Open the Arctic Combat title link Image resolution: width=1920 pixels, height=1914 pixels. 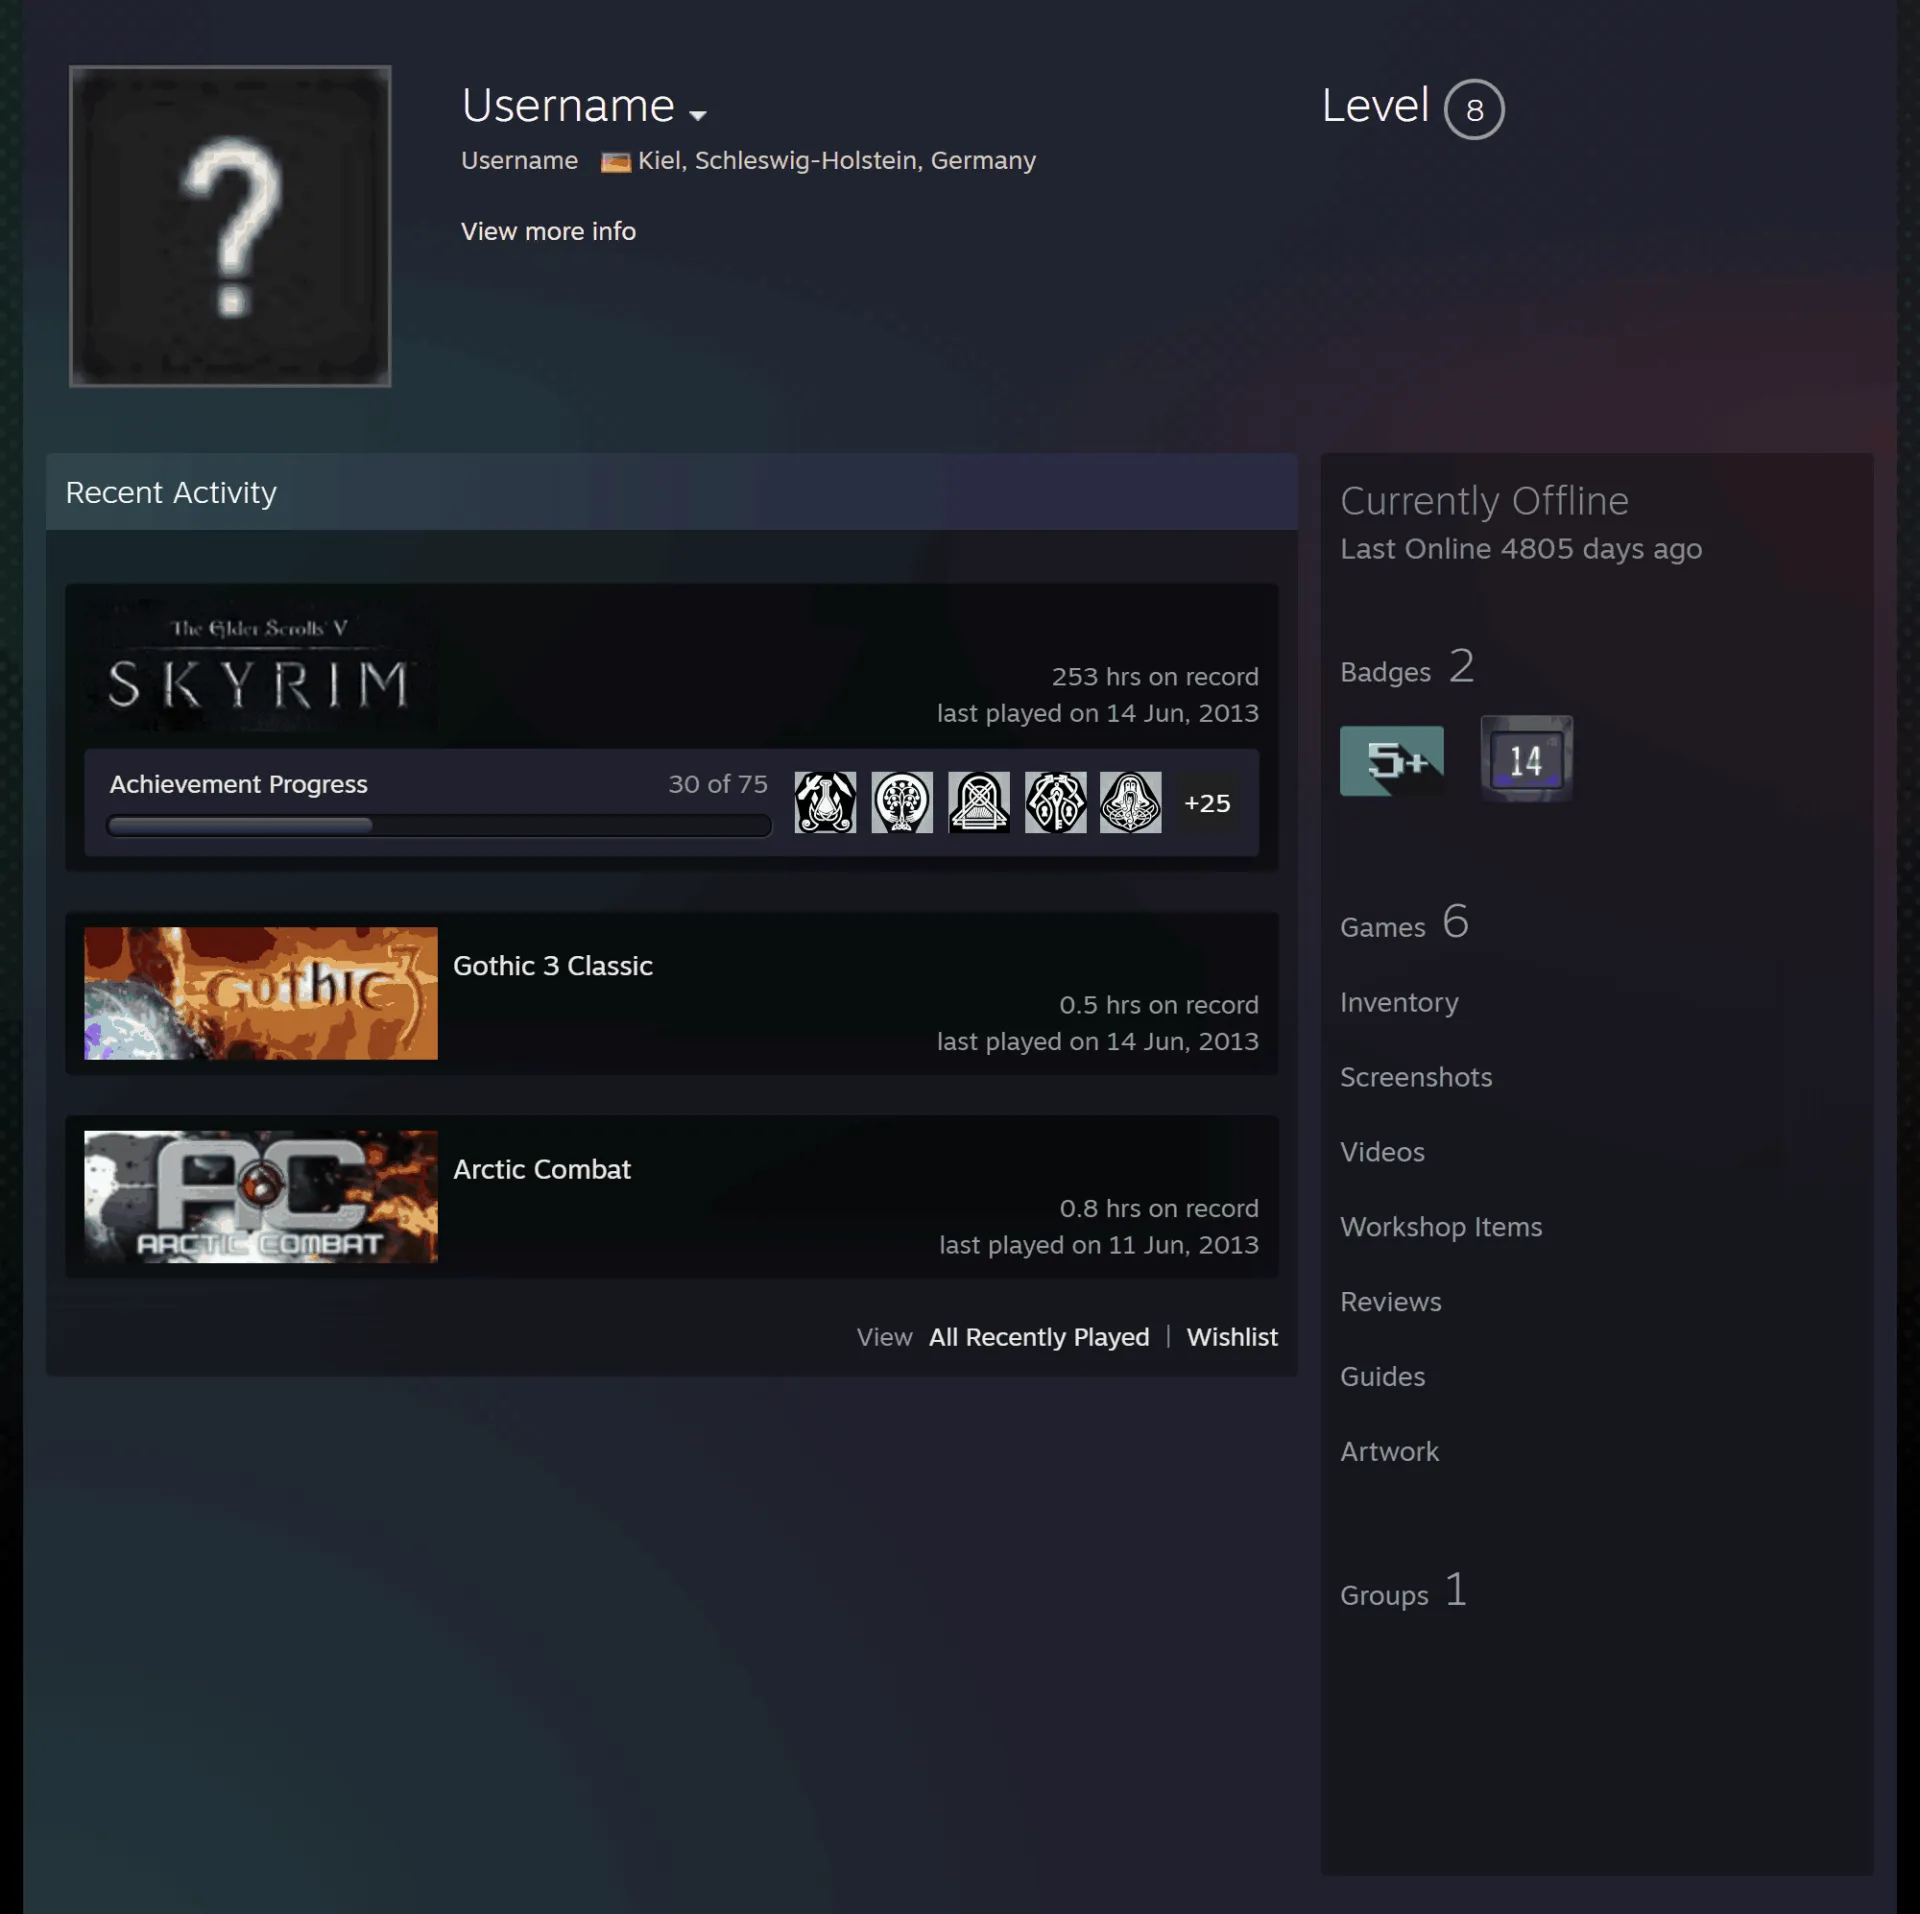click(x=542, y=1169)
